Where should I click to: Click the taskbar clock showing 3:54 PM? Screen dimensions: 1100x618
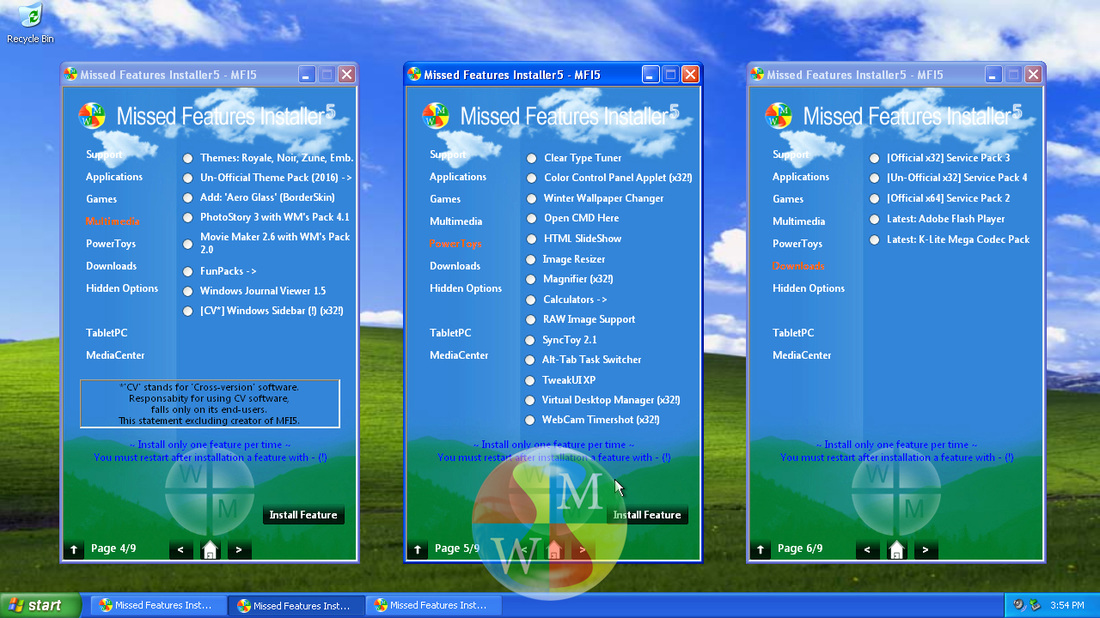coord(1067,605)
